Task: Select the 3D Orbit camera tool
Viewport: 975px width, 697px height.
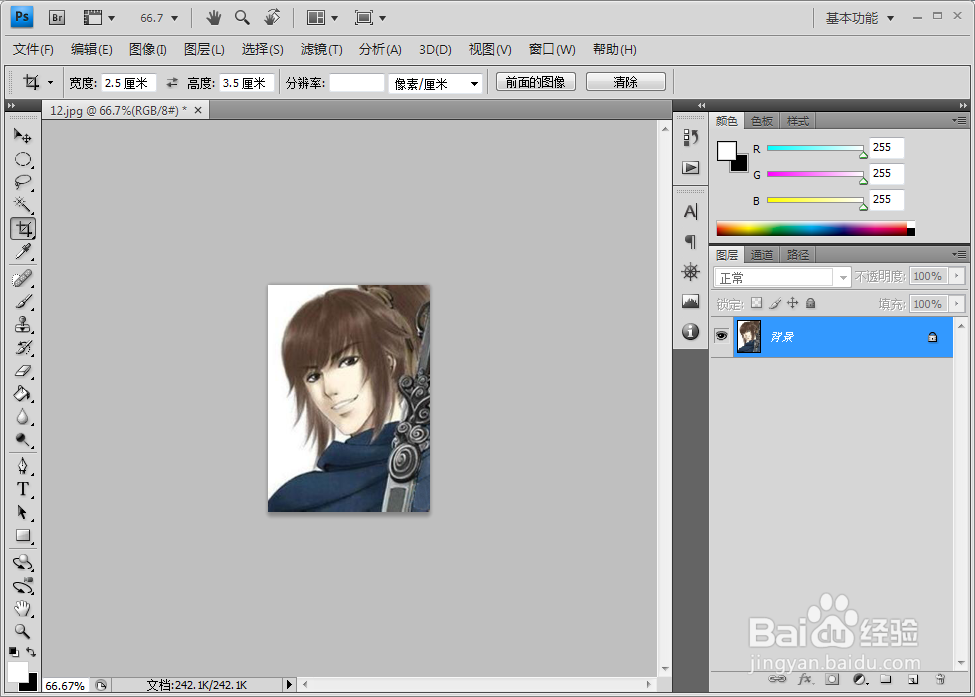Action: coord(23,586)
